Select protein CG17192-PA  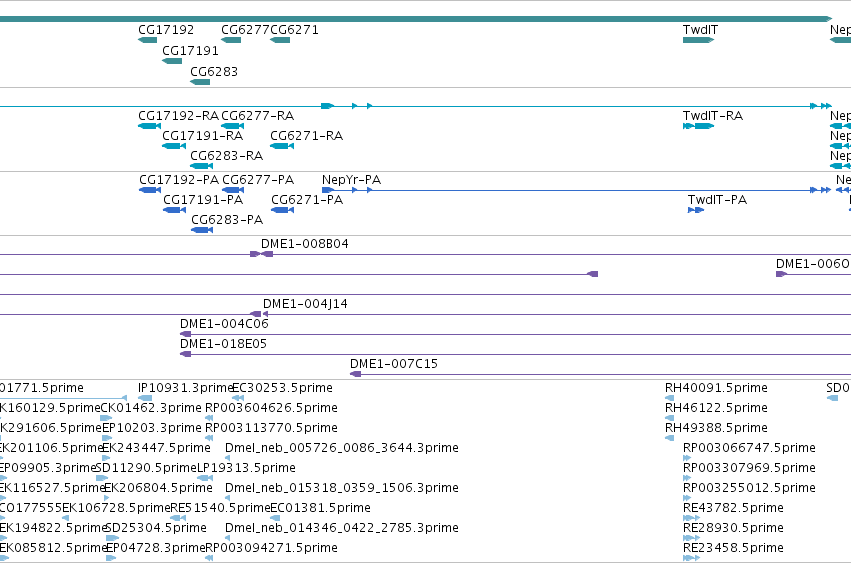tap(179, 180)
